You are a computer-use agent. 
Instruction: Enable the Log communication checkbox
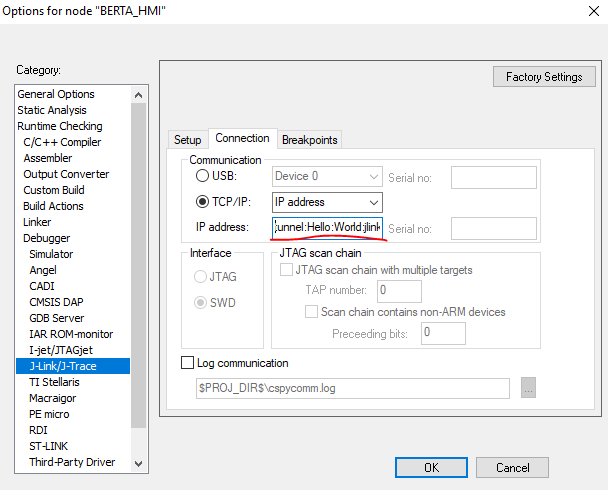coord(187,363)
